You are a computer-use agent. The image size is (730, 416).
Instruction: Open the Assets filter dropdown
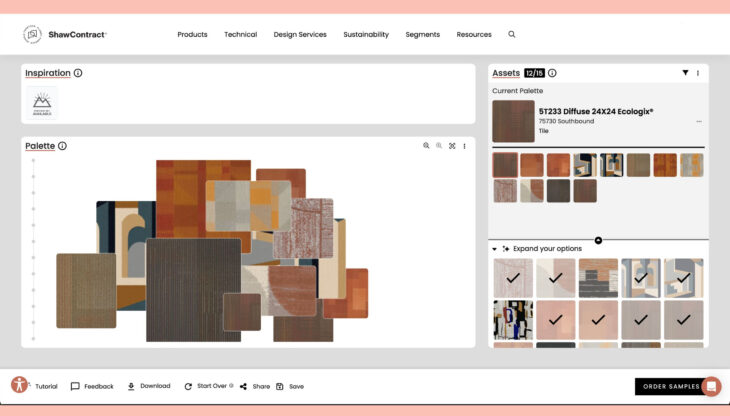[685, 73]
